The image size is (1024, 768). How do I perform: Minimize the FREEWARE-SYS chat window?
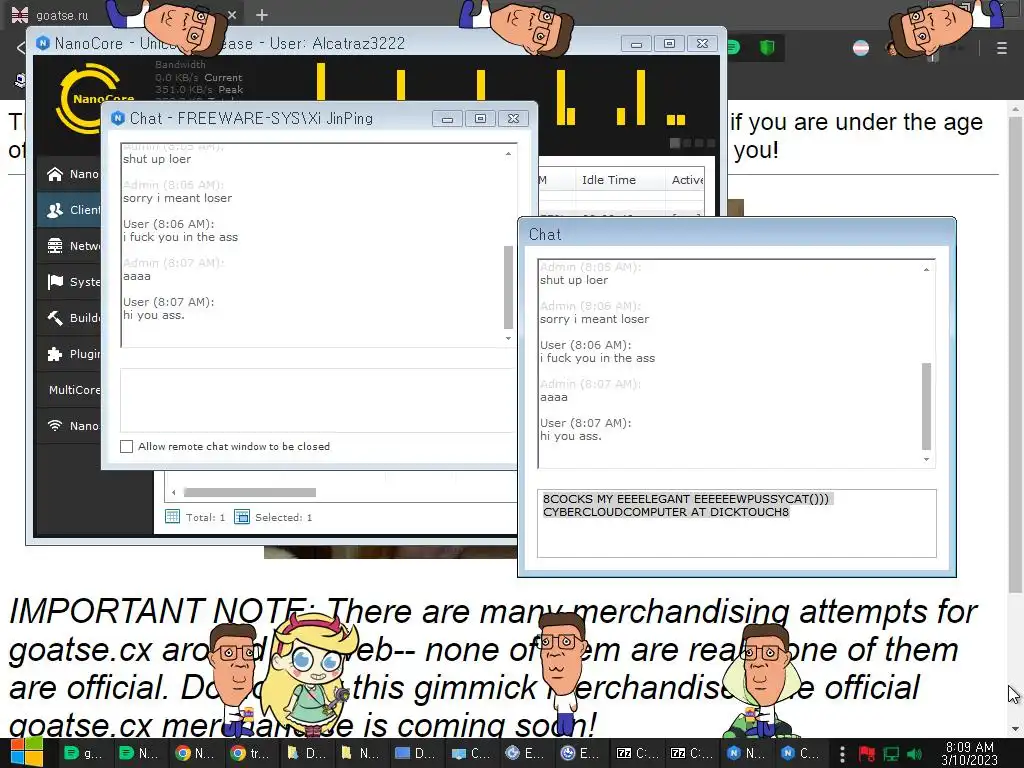click(447, 118)
